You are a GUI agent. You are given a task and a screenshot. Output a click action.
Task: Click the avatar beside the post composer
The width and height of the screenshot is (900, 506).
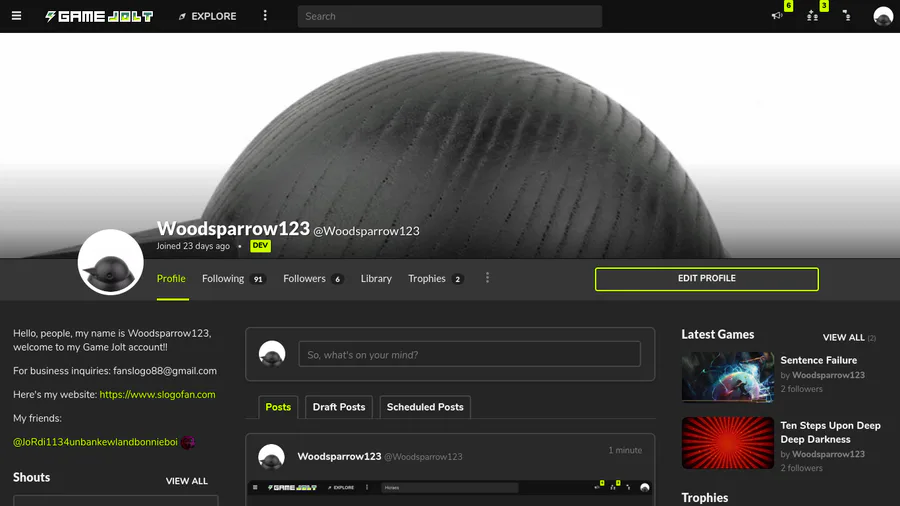pos(272,354)
